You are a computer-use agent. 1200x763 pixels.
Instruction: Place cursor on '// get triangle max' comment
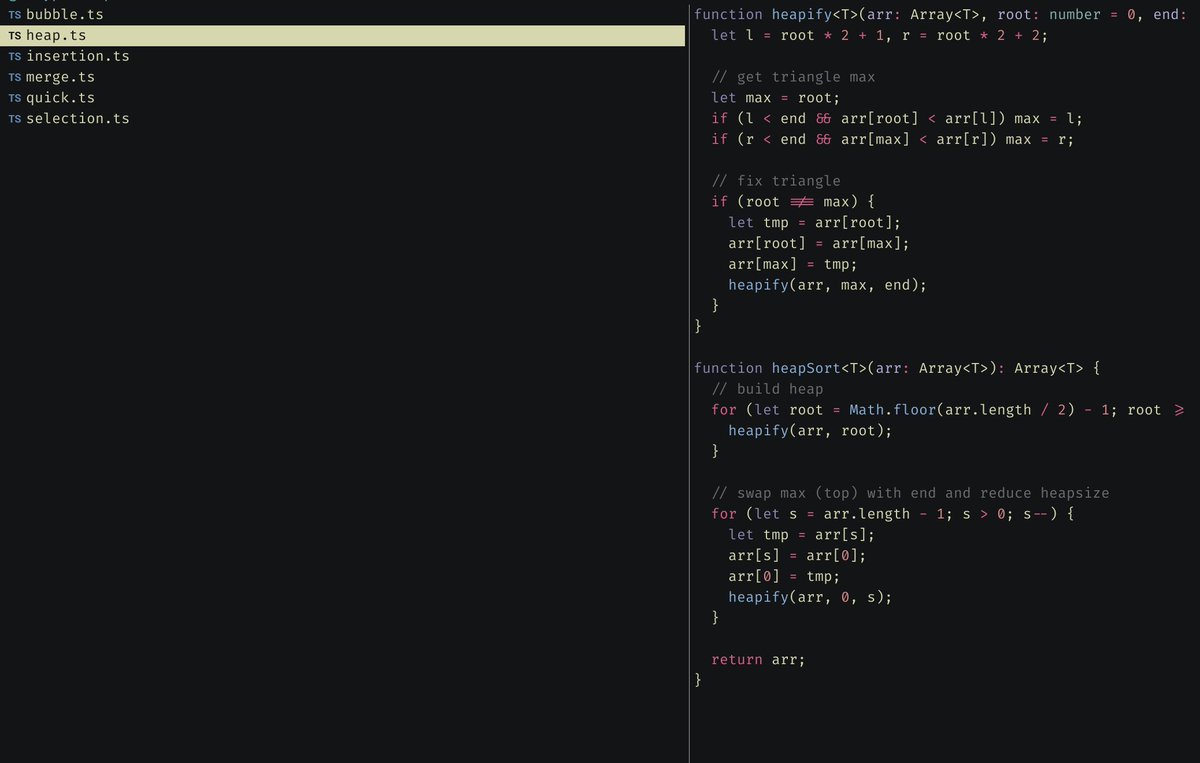(793, 77)
